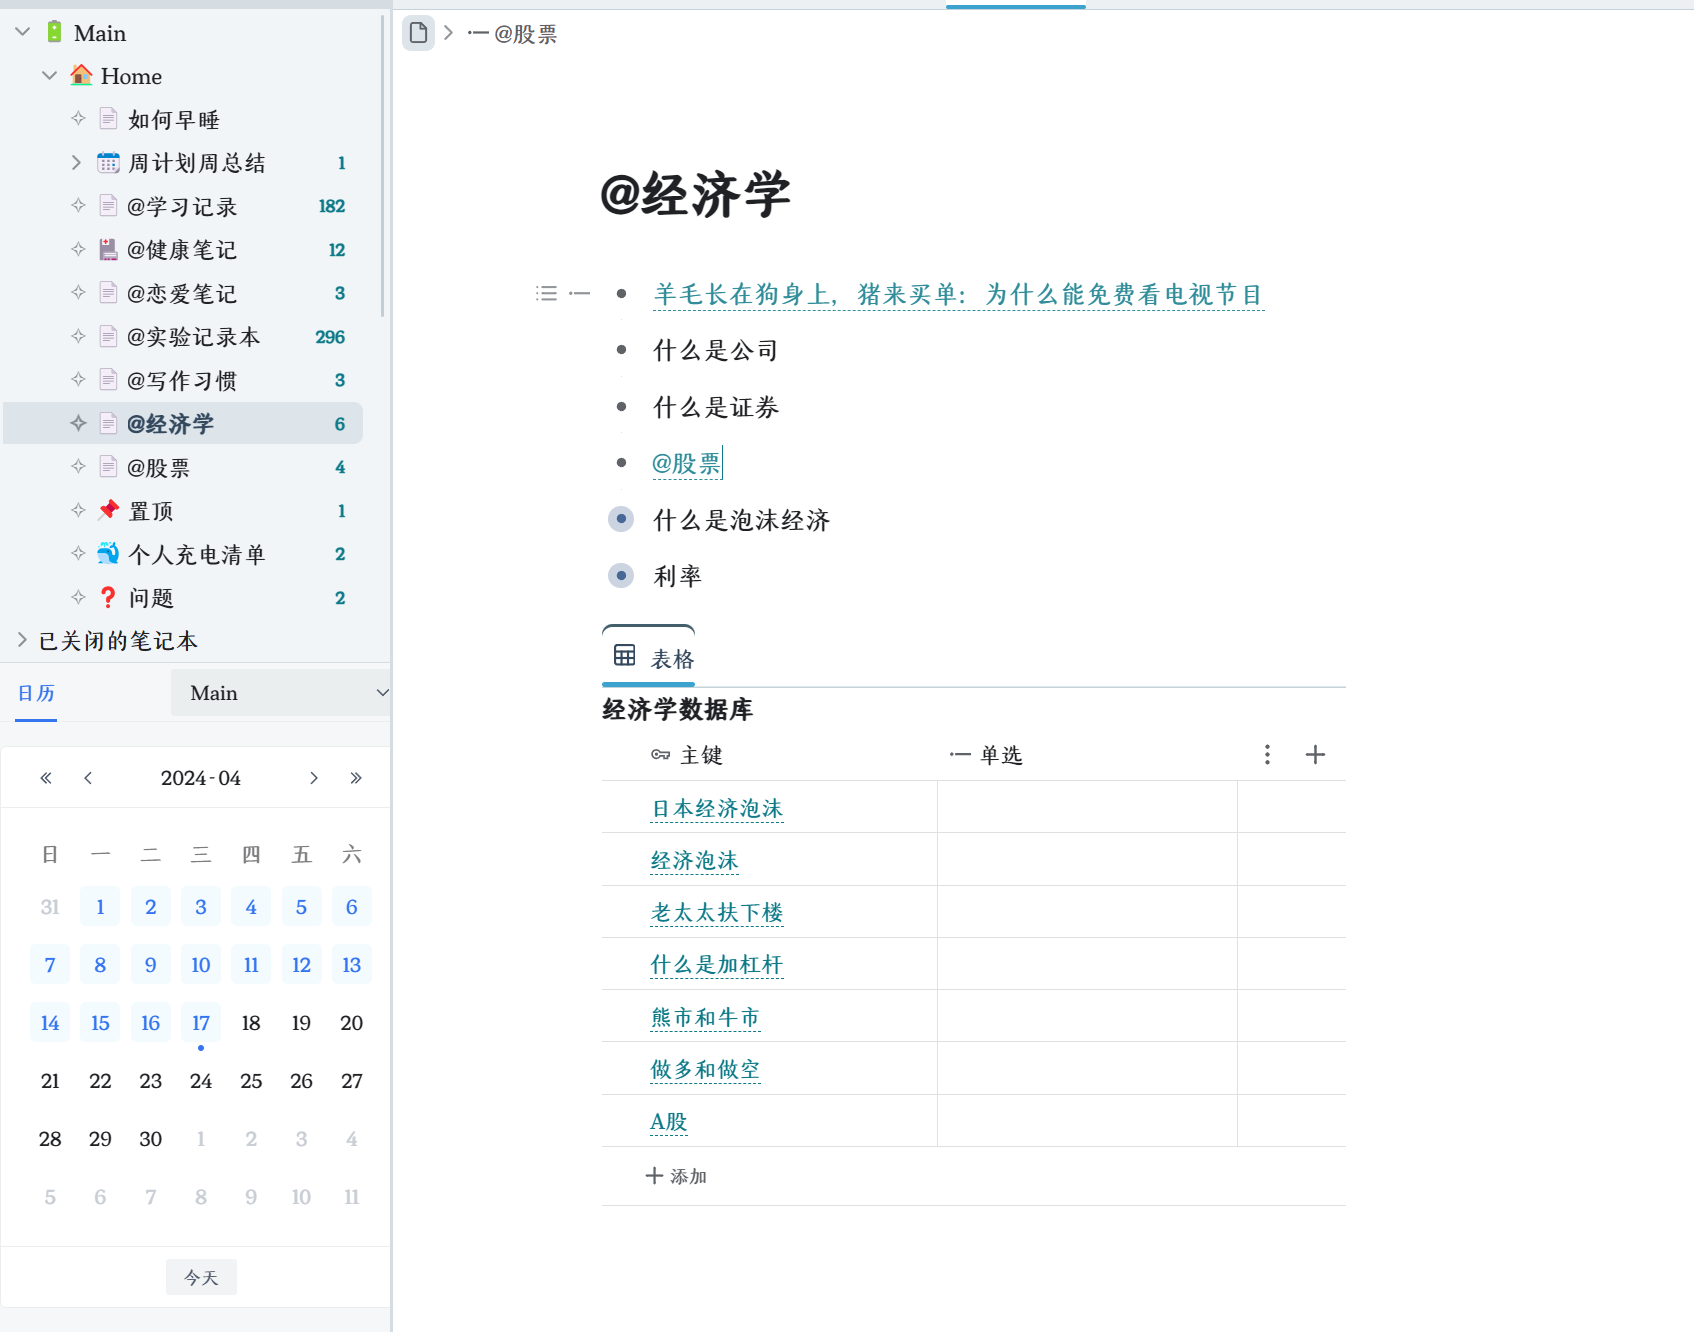Add a new column to the database
Image resolution: width=1694 pixels, height=1332 pixels.
tap(1315, 755)
